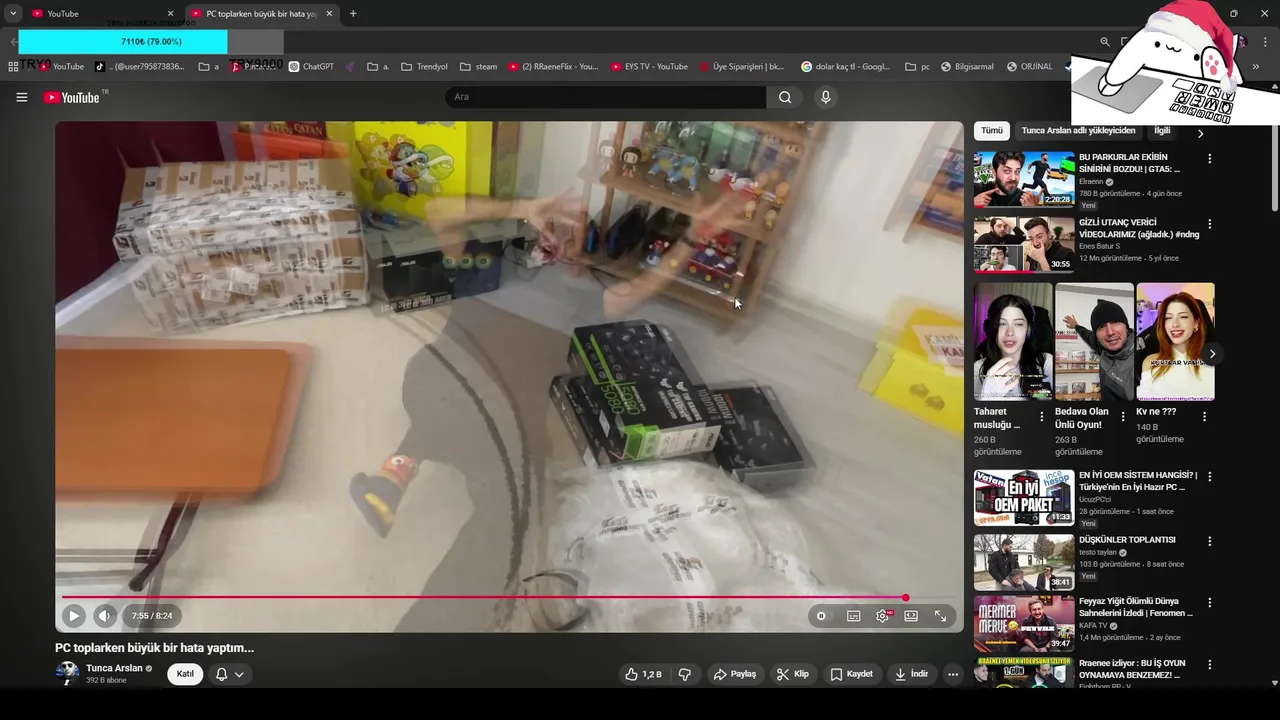Open BU PARKURLAR EKİBİN video thumbnail

(1024, 179)
